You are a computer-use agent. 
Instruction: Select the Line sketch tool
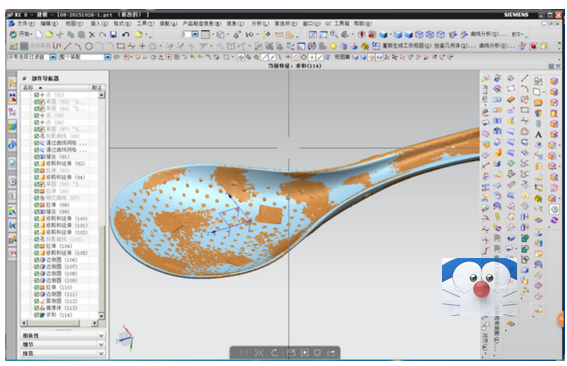(x=68, y=46)
